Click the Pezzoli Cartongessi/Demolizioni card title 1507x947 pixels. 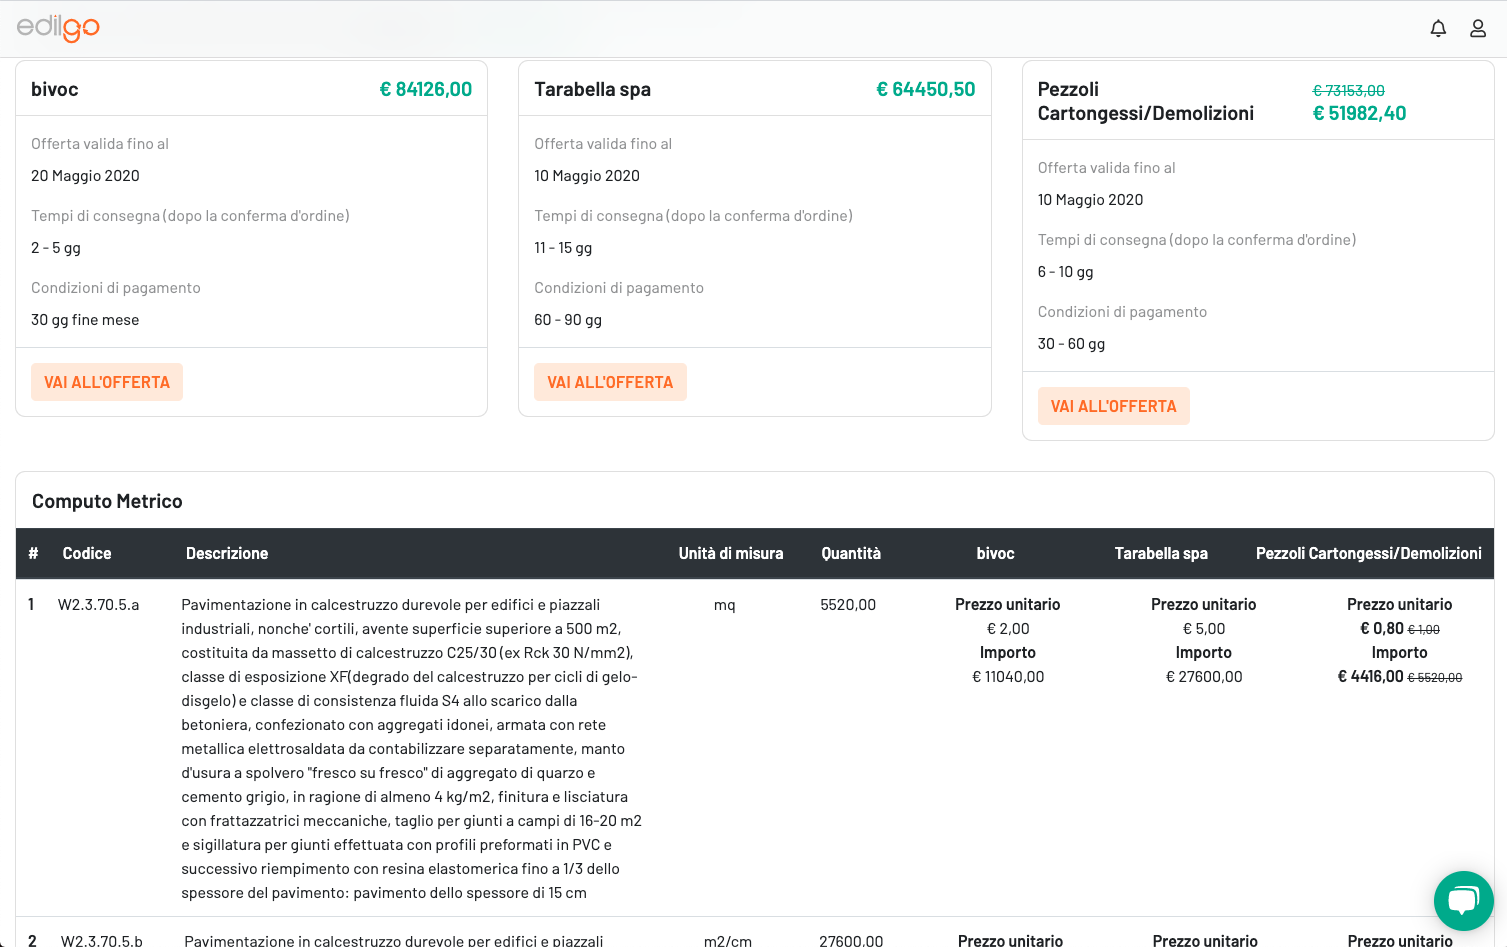pos(1145,101)
